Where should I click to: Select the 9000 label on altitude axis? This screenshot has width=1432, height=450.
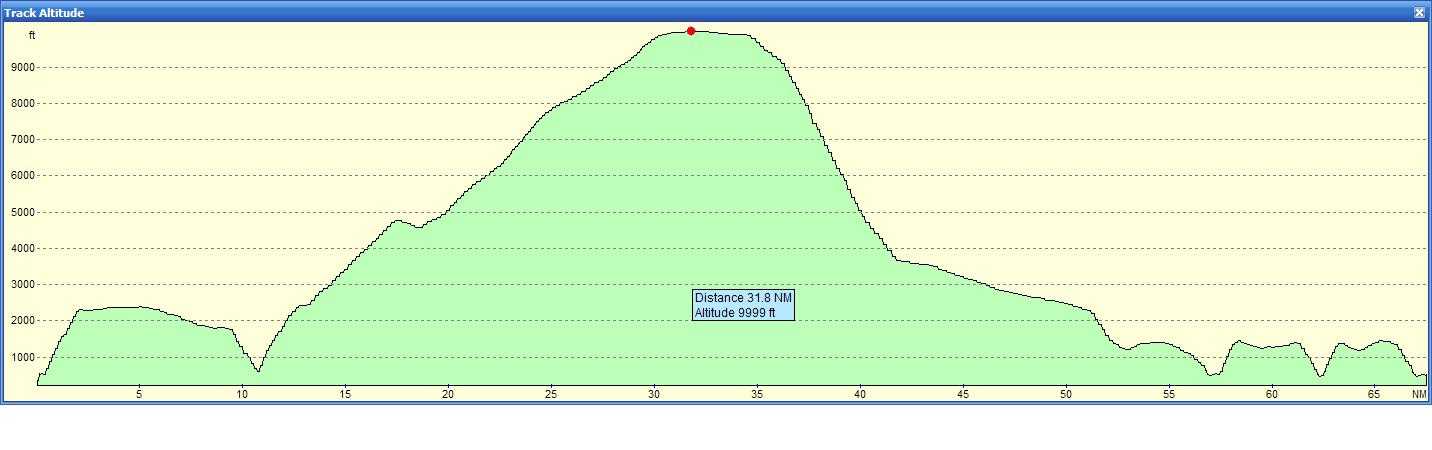24,68
